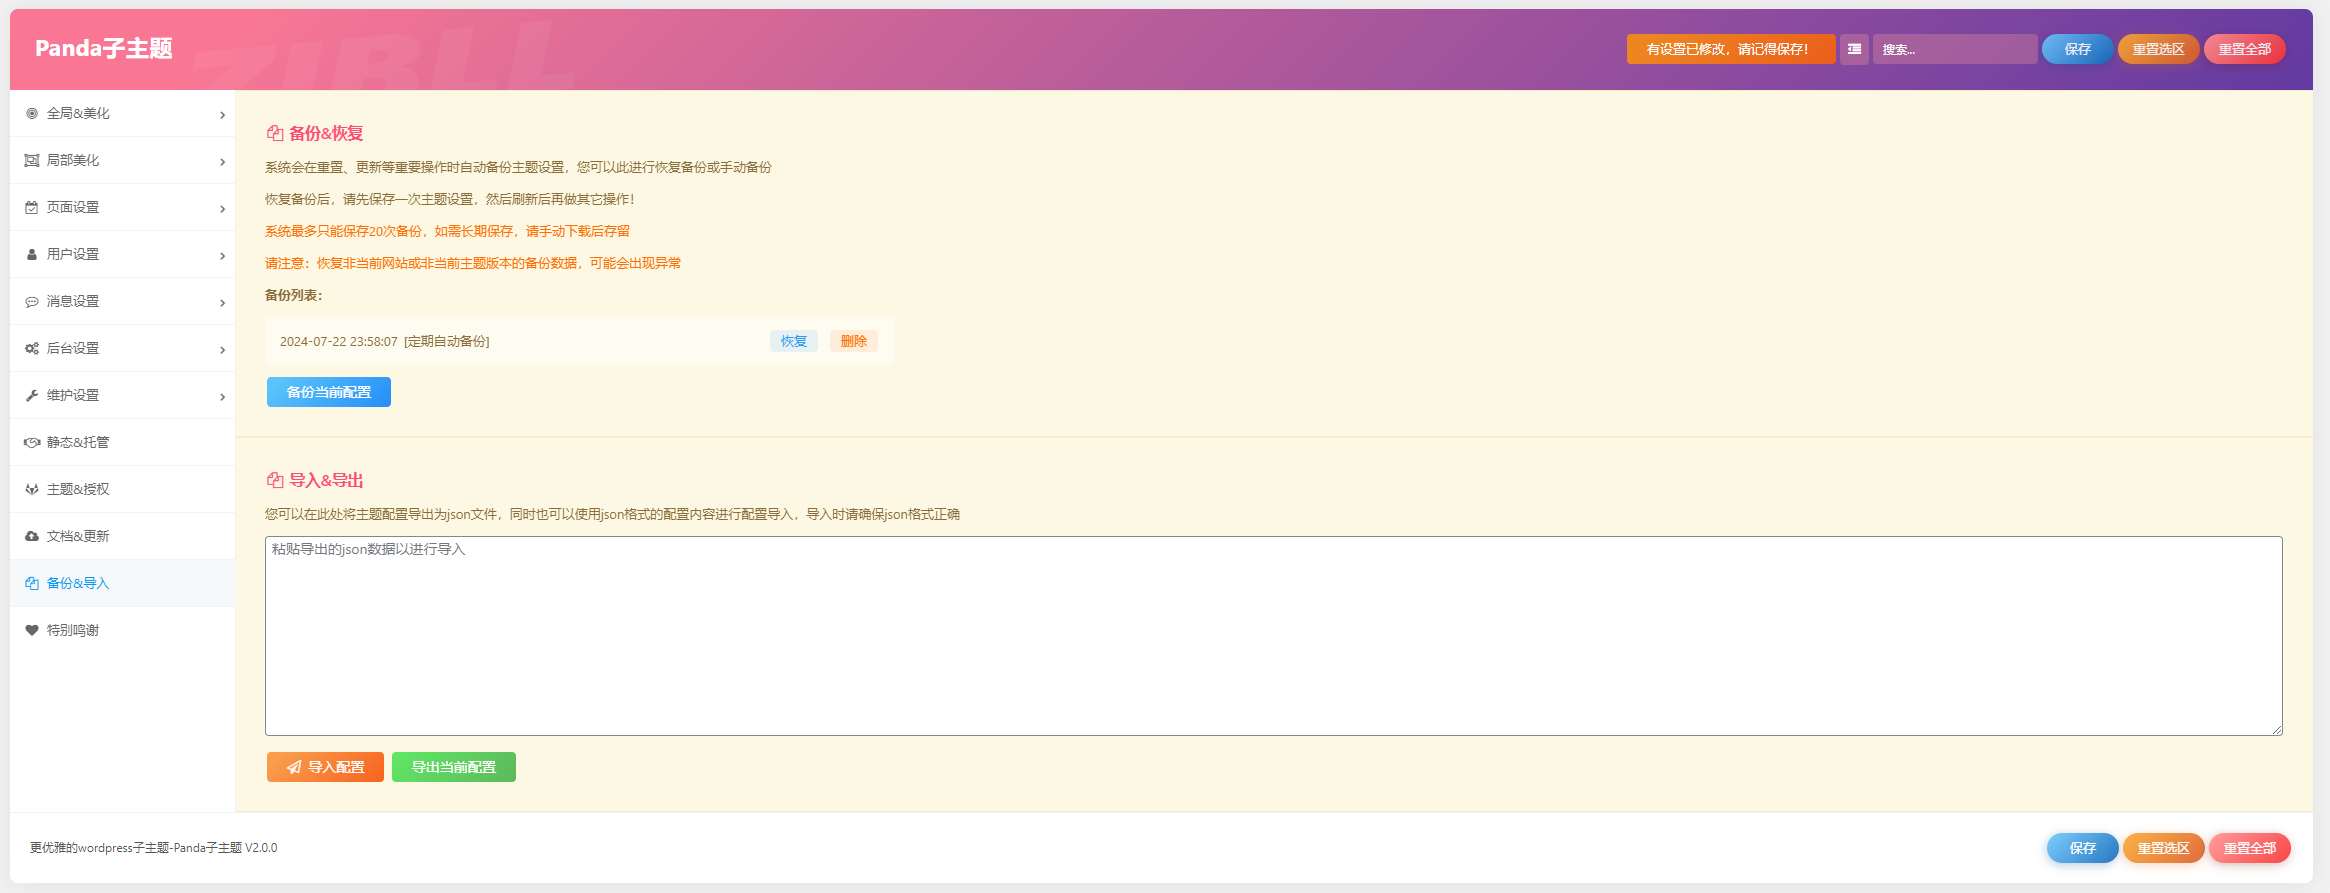This screenshot has height=893, width=2330.
Task: Expand 维护设置 with its chevron
Action: point(222,397)
